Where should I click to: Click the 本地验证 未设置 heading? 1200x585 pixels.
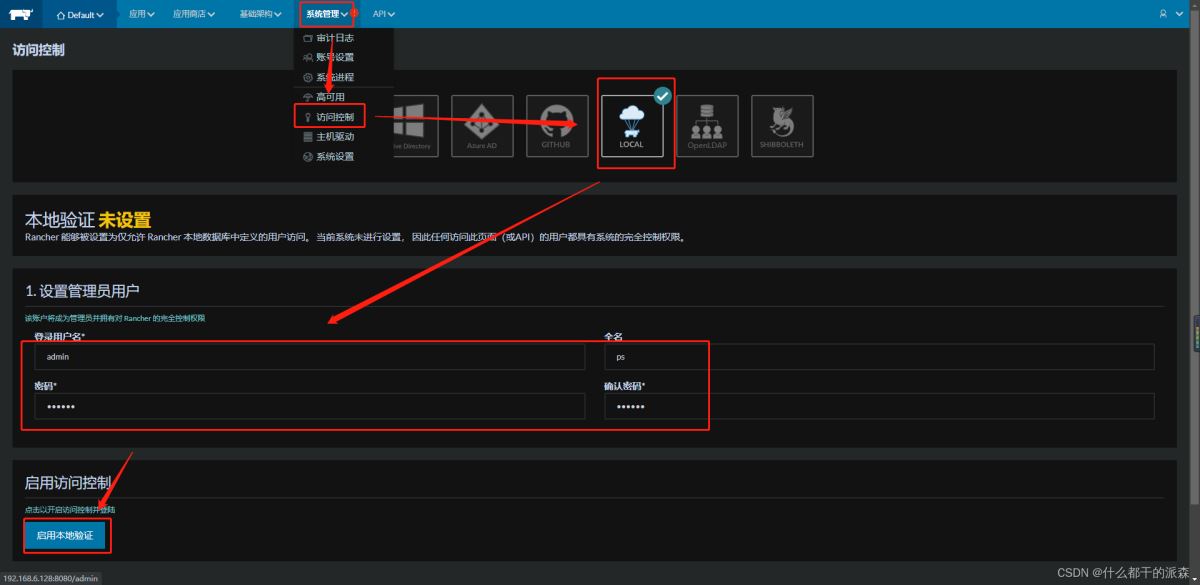click(88, 220)
